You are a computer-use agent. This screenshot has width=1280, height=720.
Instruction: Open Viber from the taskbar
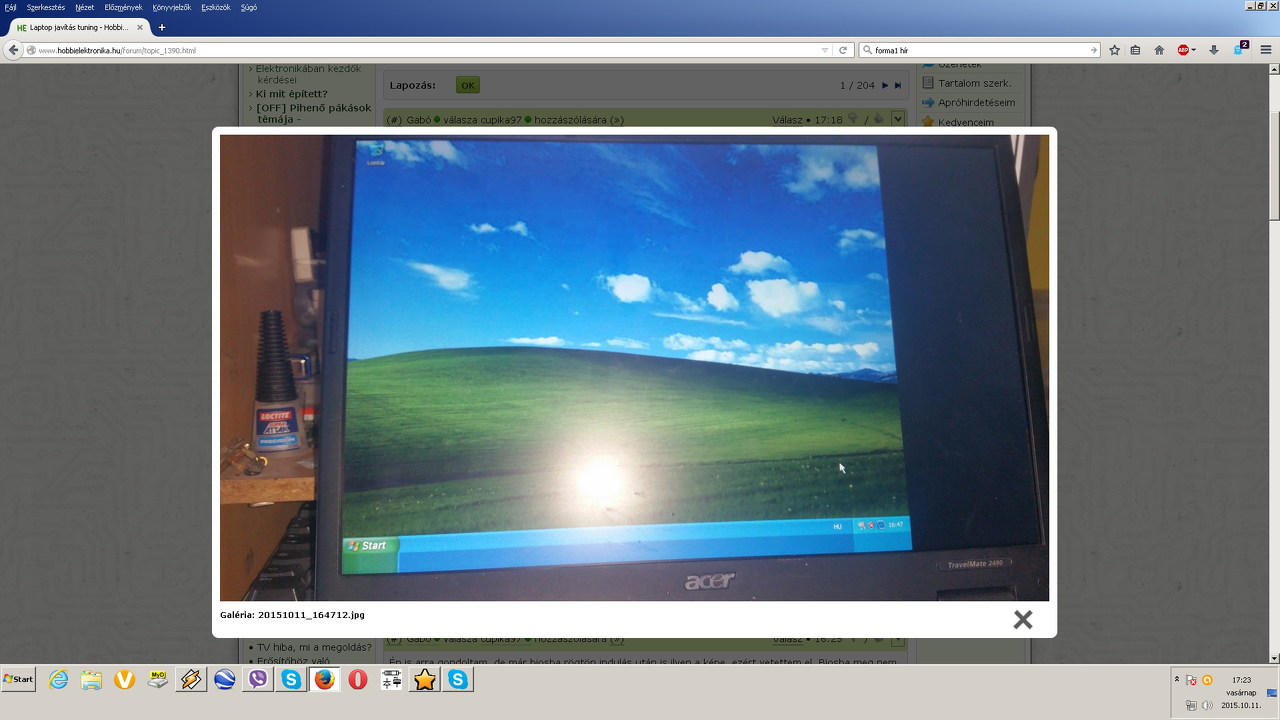(258, 680)
